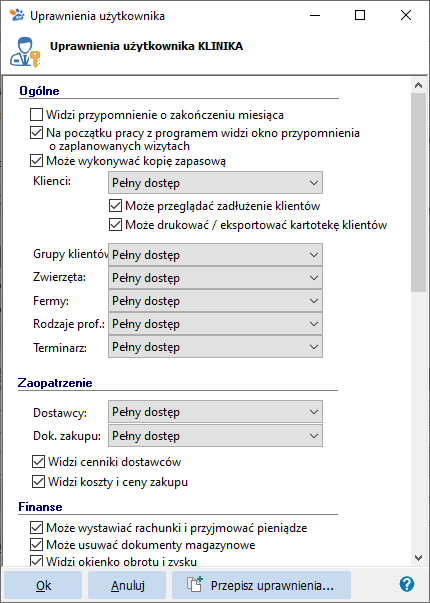430x603 pixels.
Task: Click the copy icon on Przepisz uprawnienia
Action: click(x=195, y=585)
